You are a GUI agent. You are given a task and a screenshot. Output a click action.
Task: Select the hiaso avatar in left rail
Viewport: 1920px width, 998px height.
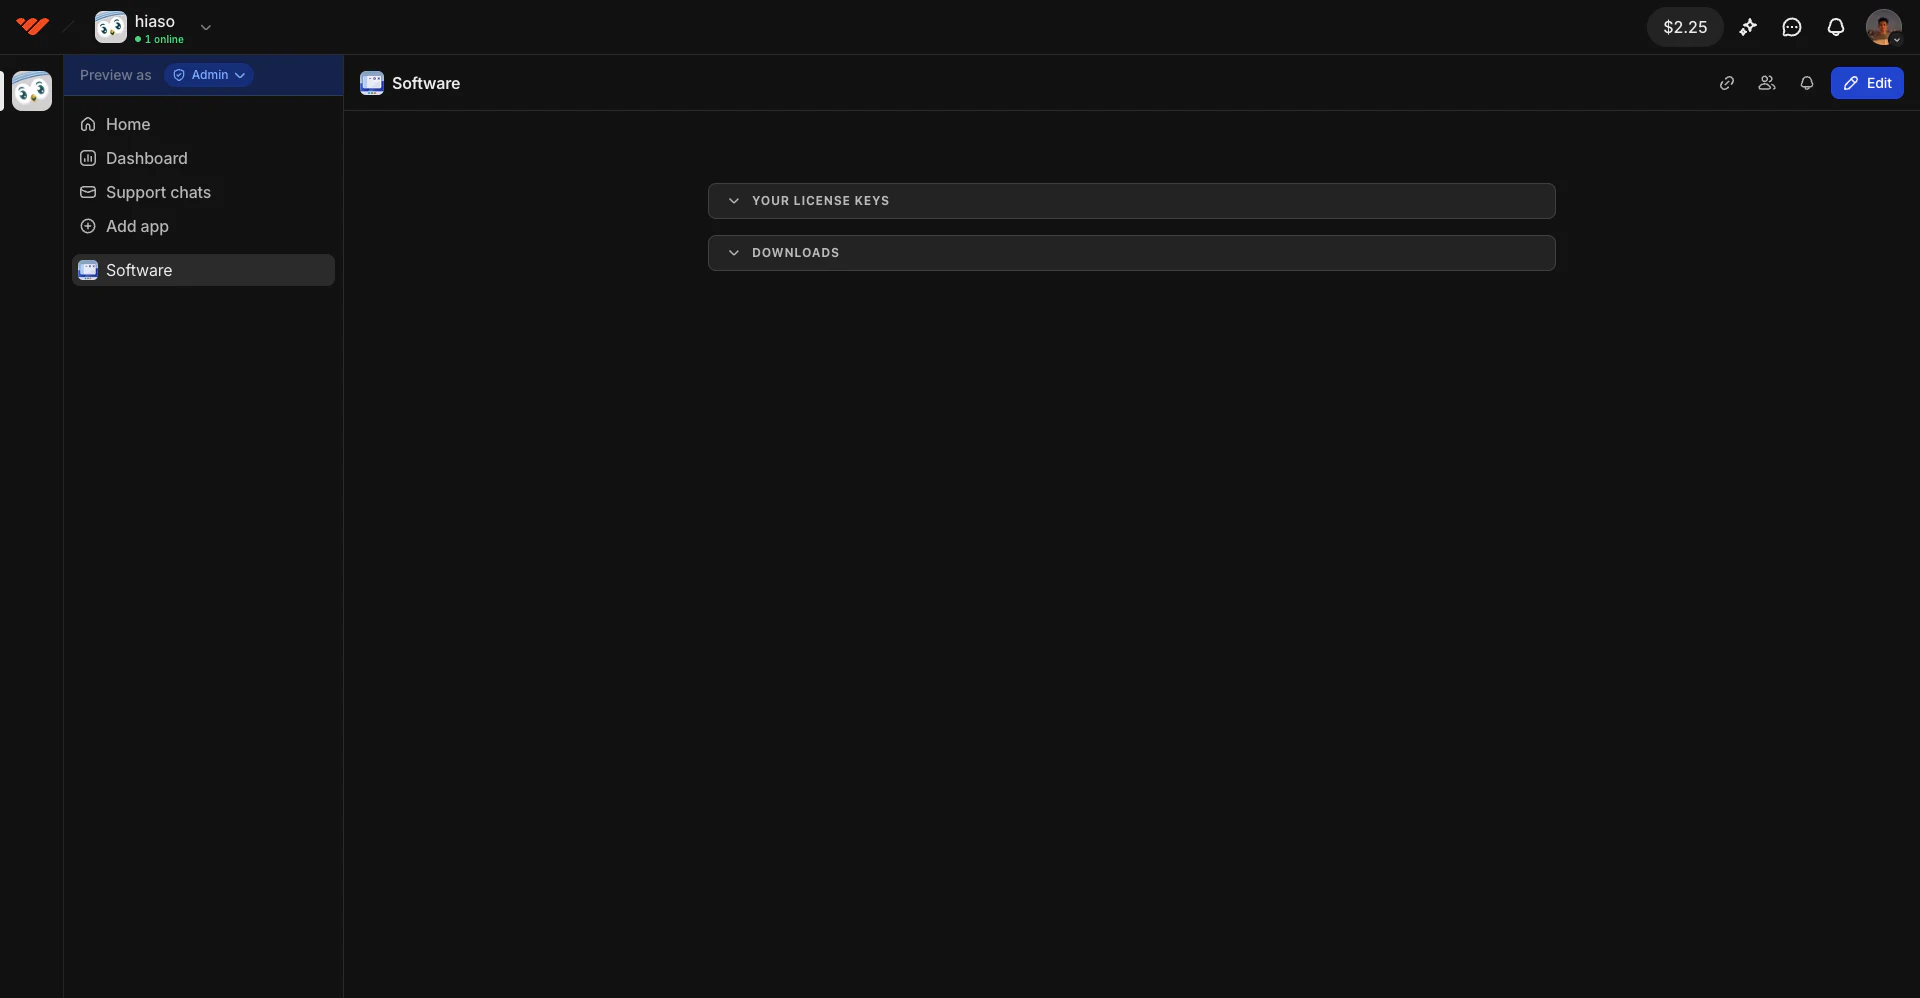pos(32,91)
